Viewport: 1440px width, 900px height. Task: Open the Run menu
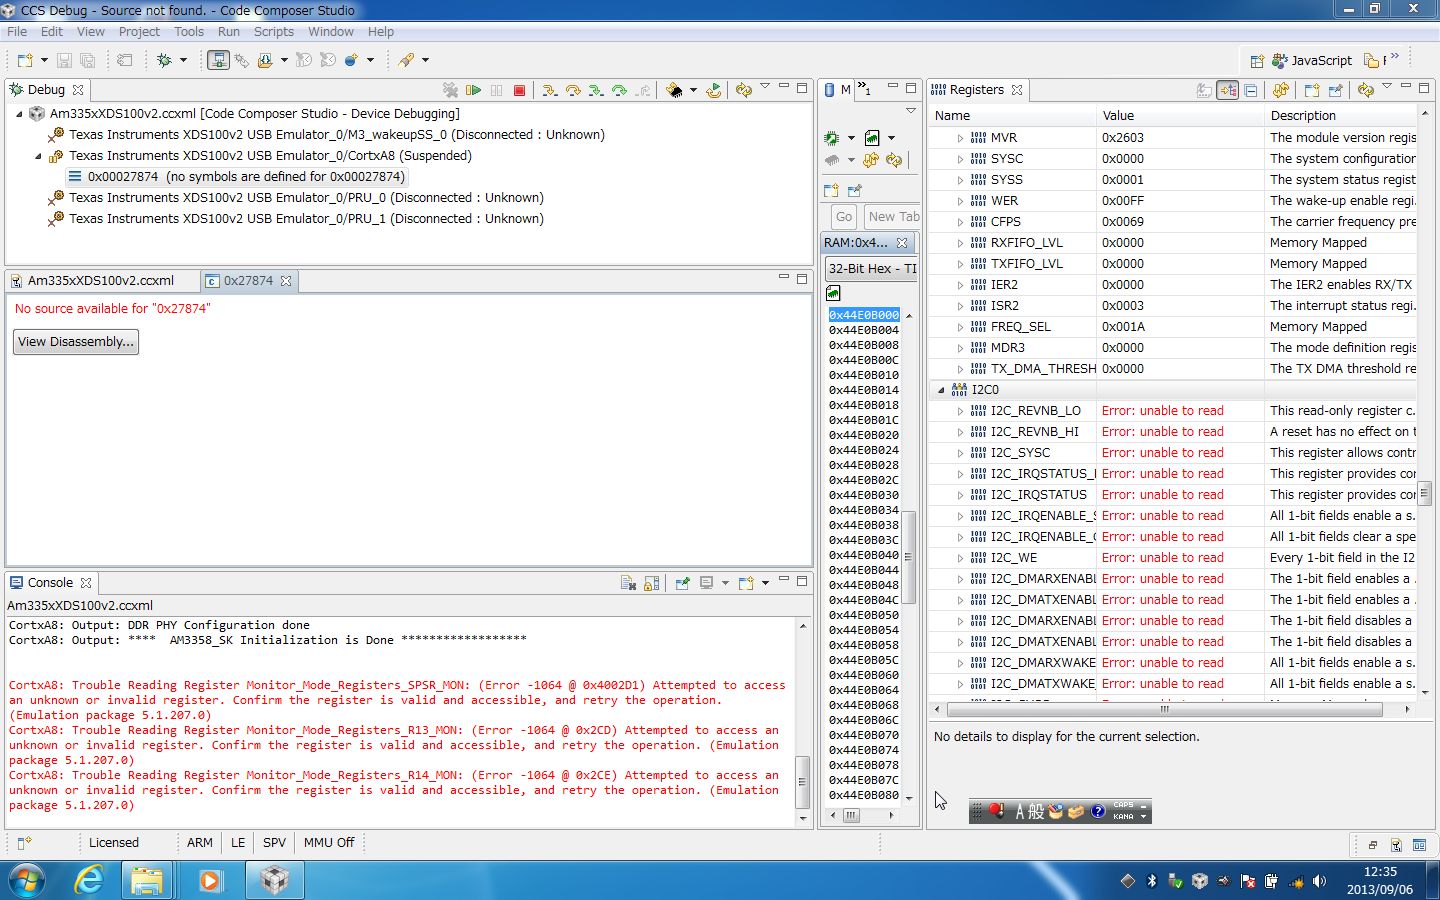[x=229, y=32]
